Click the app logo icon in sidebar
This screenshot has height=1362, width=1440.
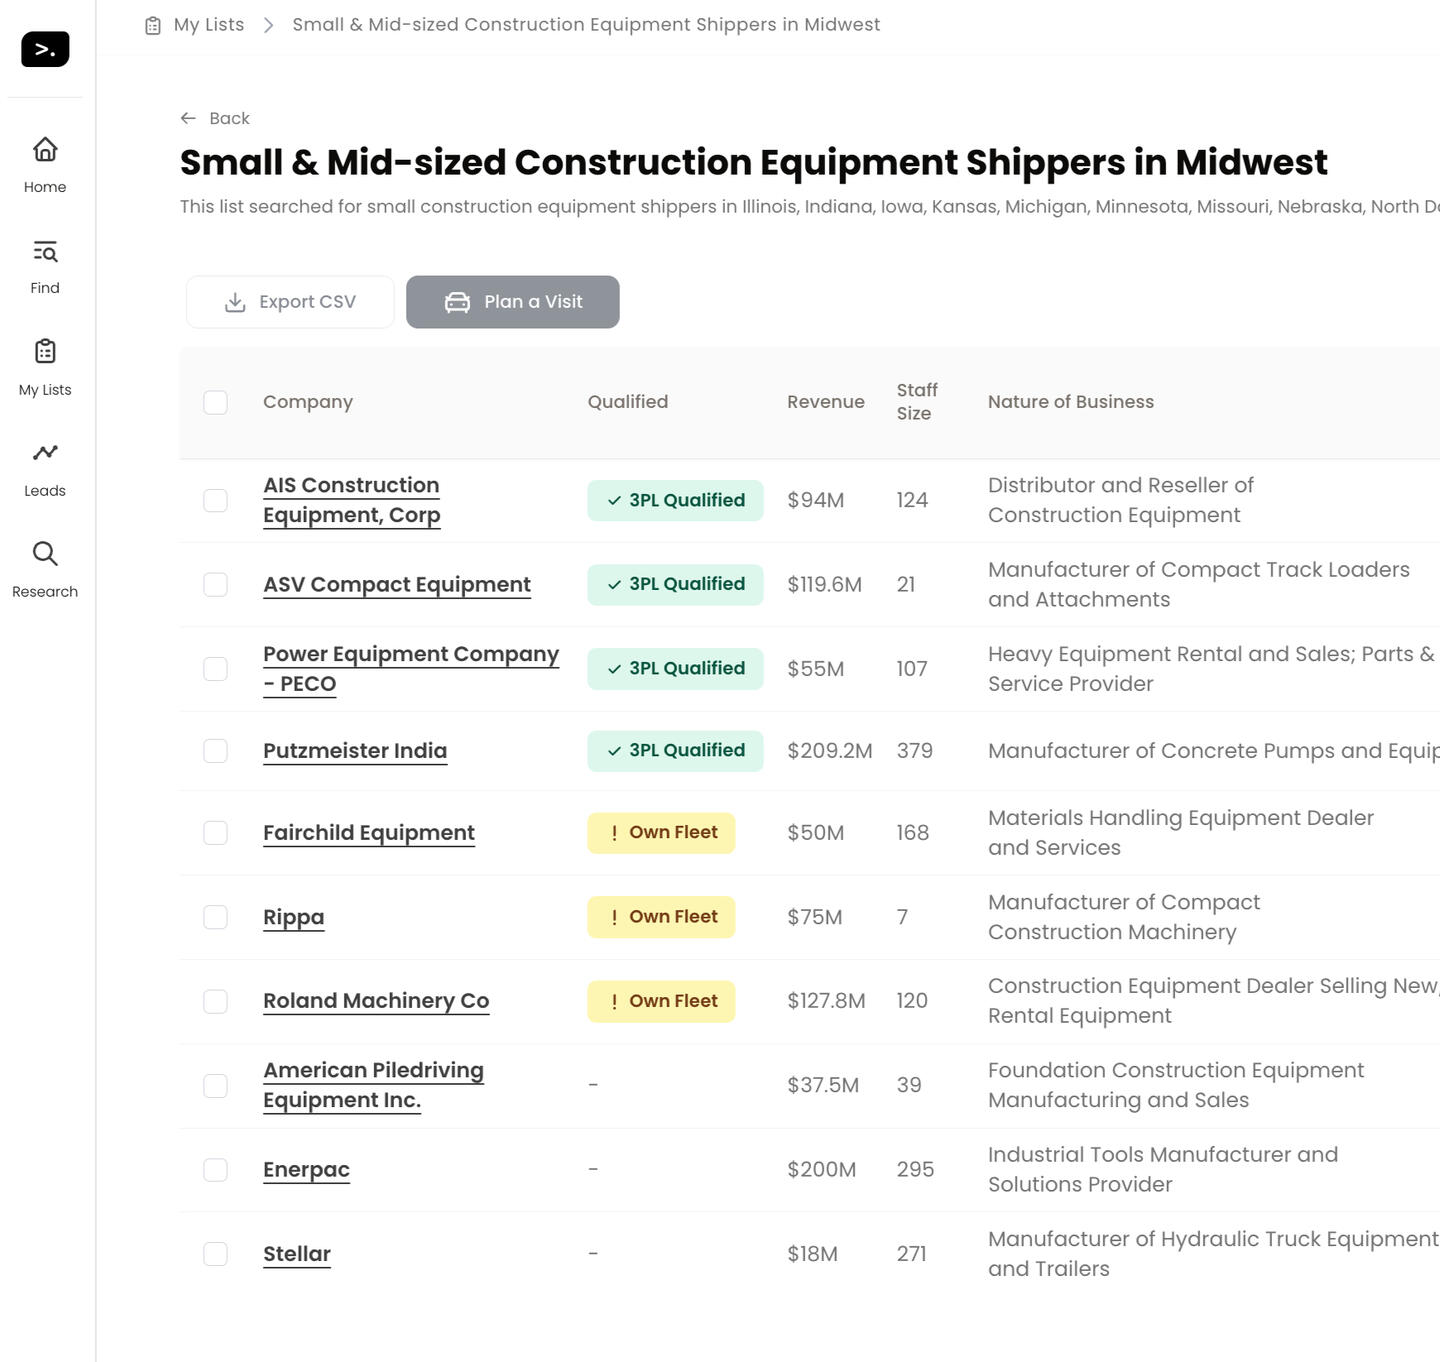tap(45, 49)
